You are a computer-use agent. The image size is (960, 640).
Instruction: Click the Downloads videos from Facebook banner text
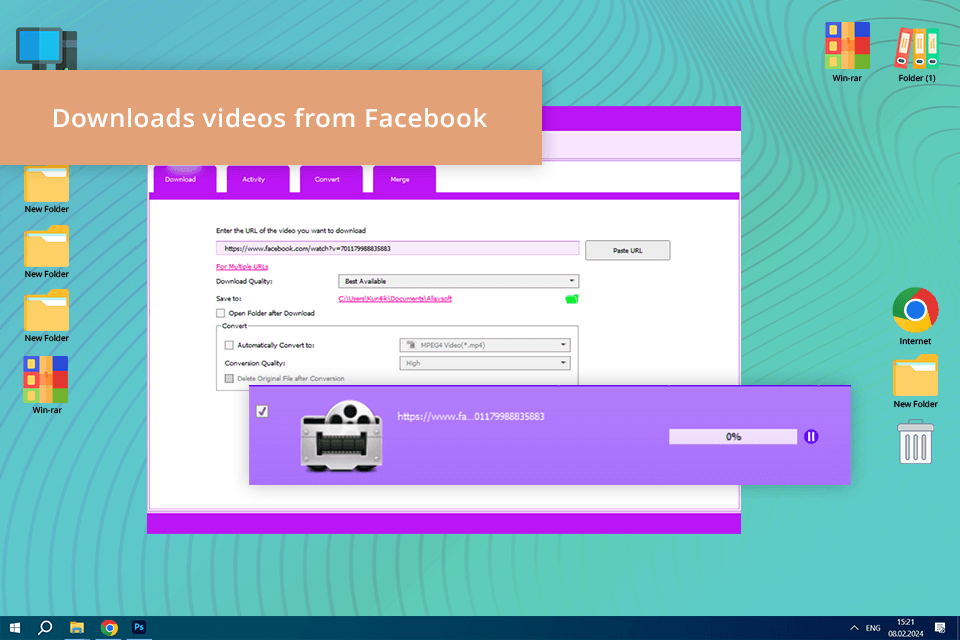click(269, 118)
